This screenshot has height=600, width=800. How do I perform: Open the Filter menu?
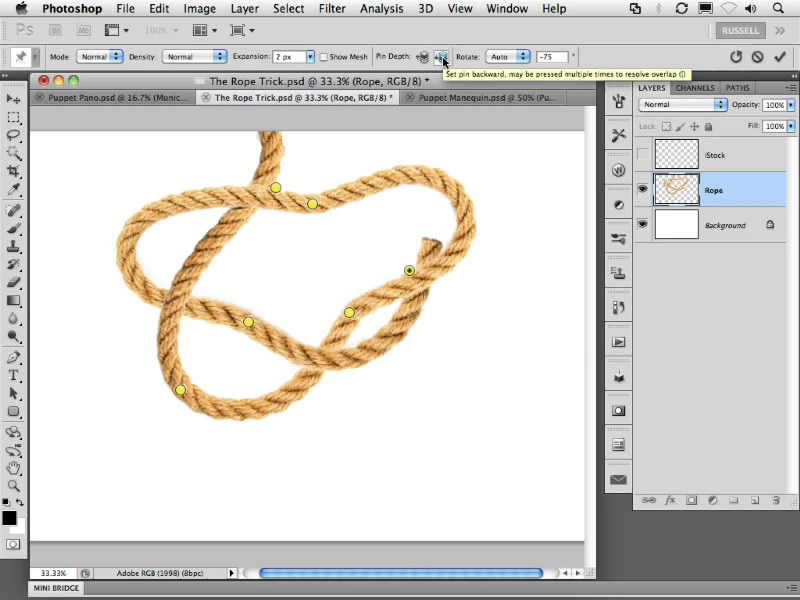click(x=334, y=9)
